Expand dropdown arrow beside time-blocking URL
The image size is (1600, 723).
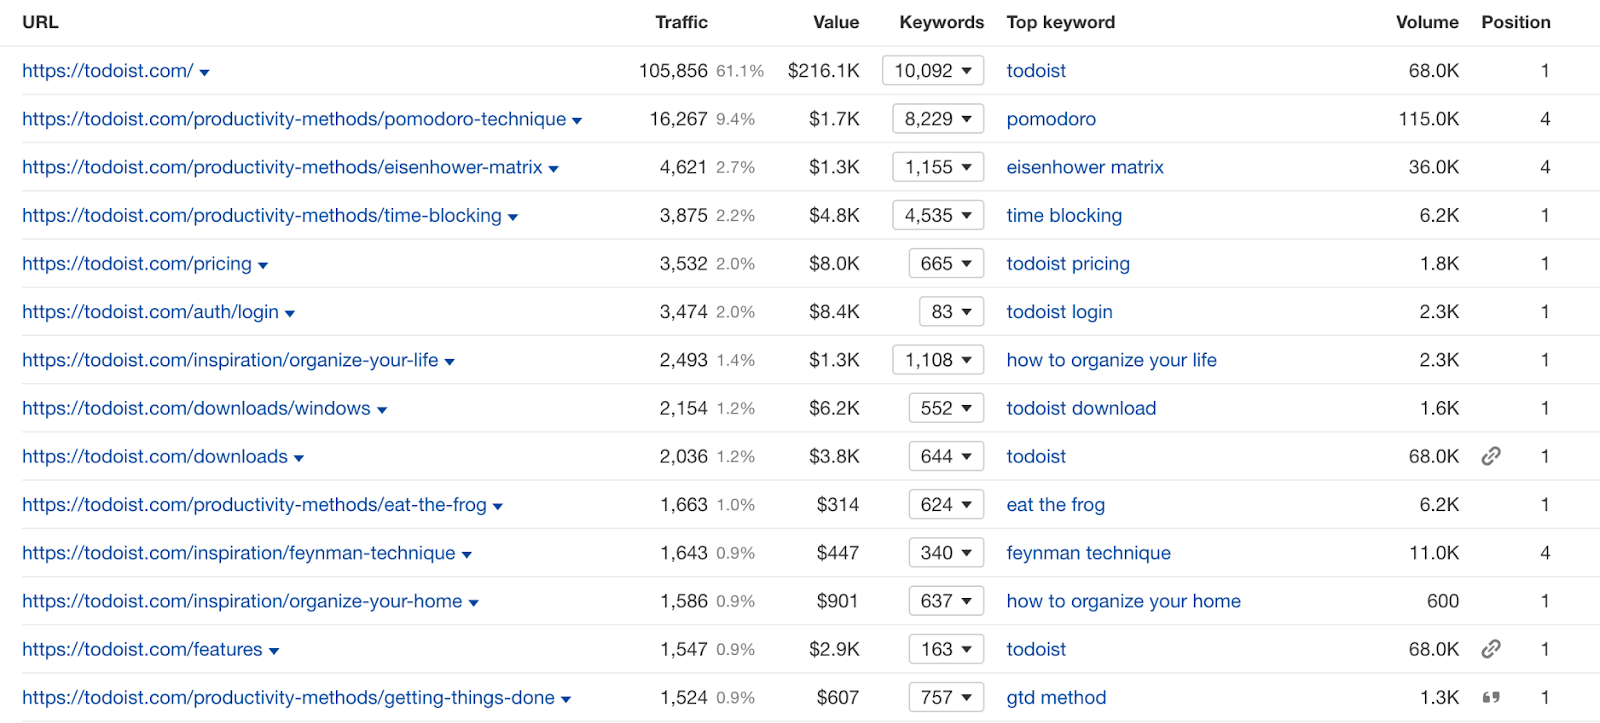point(513,217)
